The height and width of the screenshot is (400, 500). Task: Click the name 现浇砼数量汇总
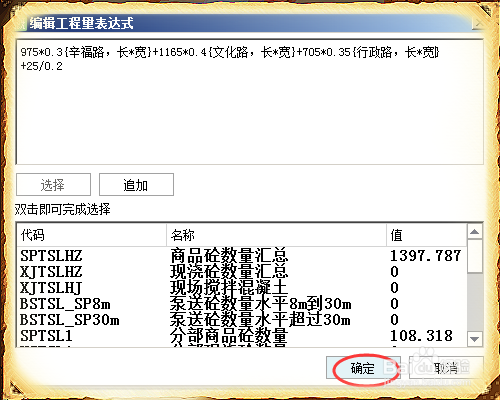[x=229, y=272]
